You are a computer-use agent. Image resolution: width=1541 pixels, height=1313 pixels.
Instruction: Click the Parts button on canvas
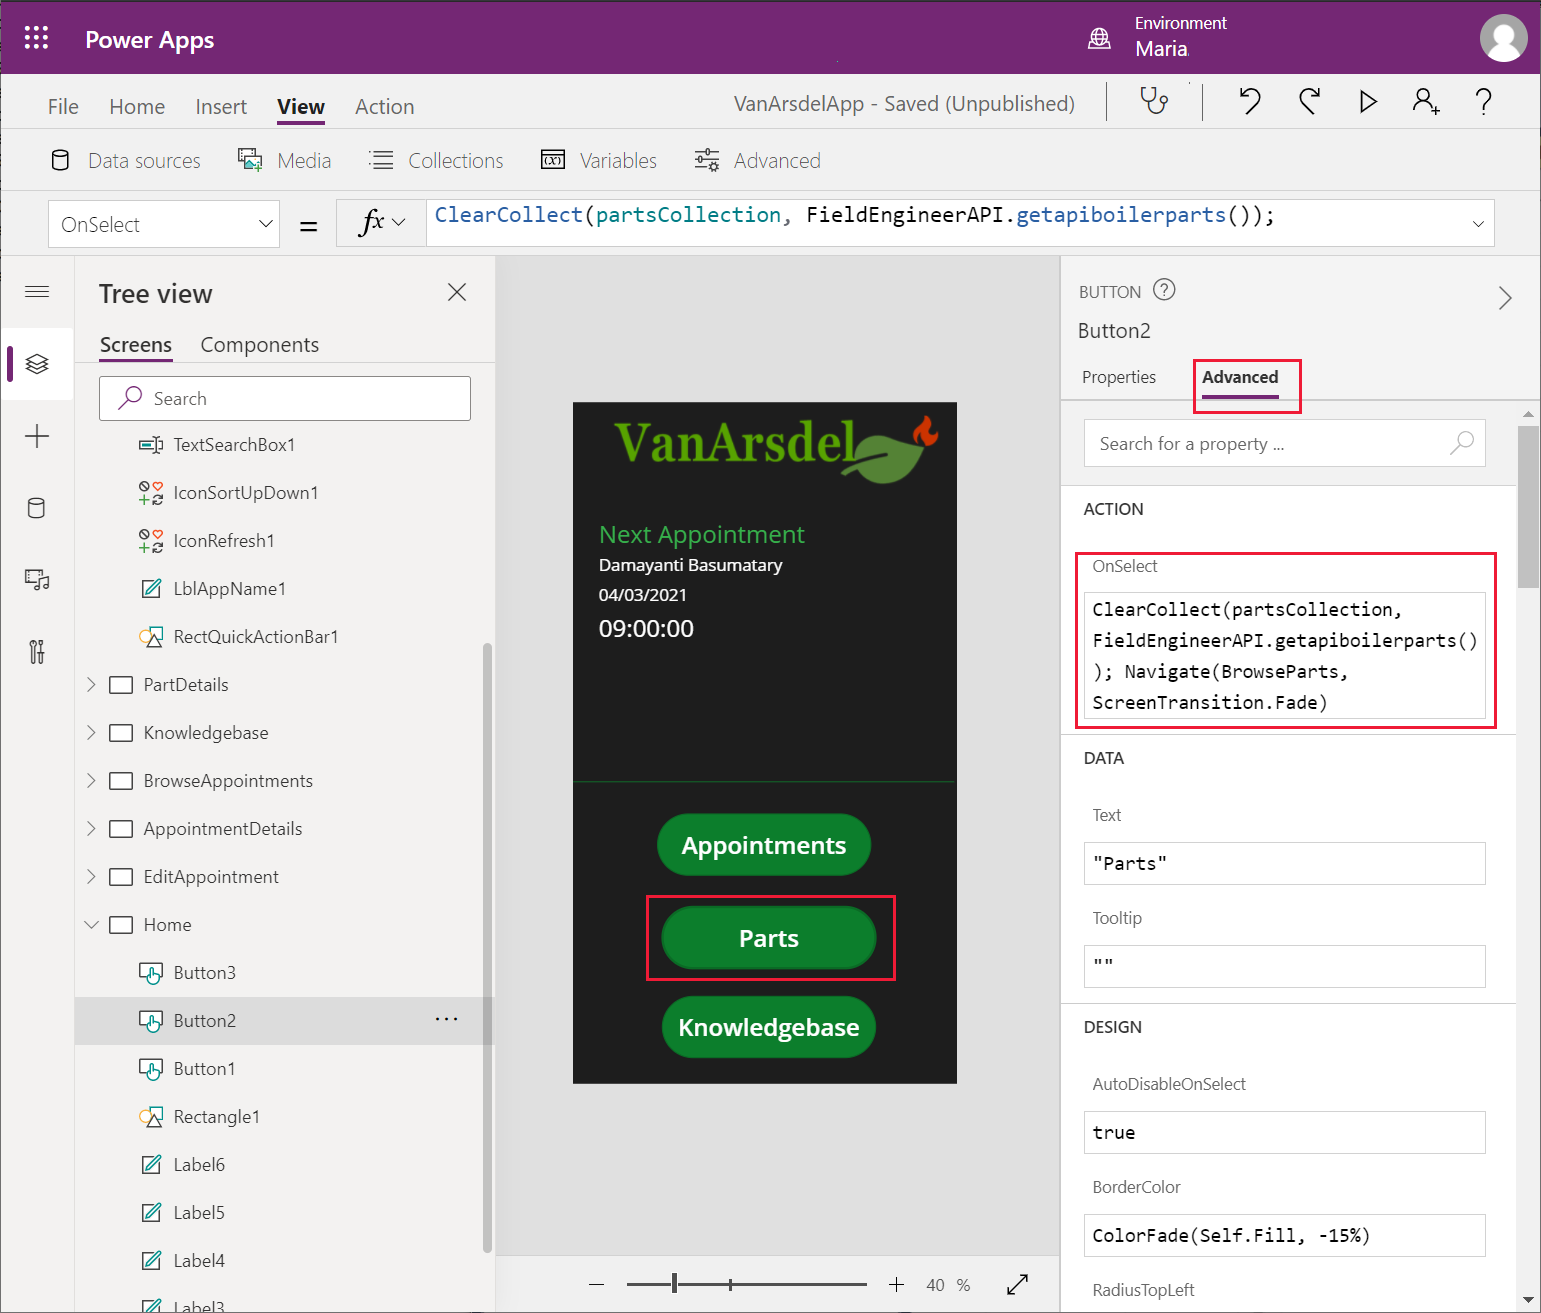click(769, 938)
